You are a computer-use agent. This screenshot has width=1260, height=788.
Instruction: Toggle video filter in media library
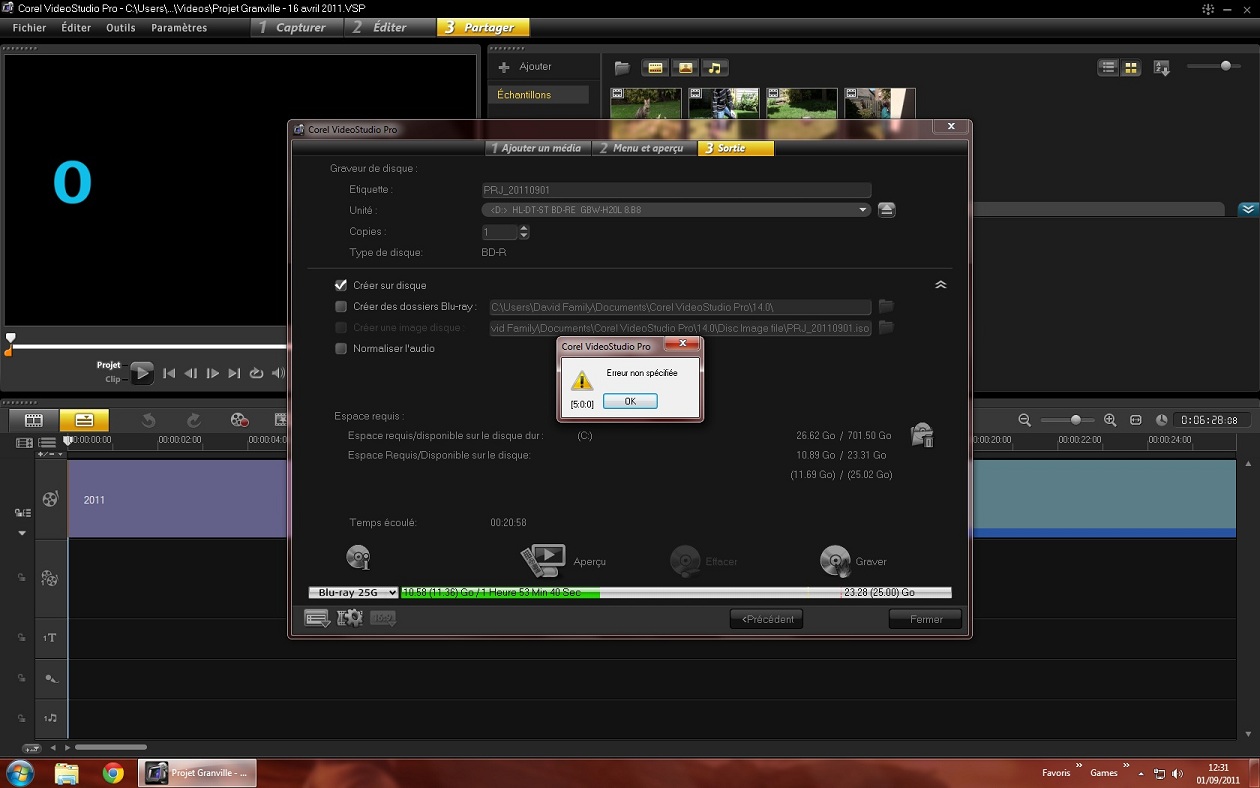[x=656, y=68]
